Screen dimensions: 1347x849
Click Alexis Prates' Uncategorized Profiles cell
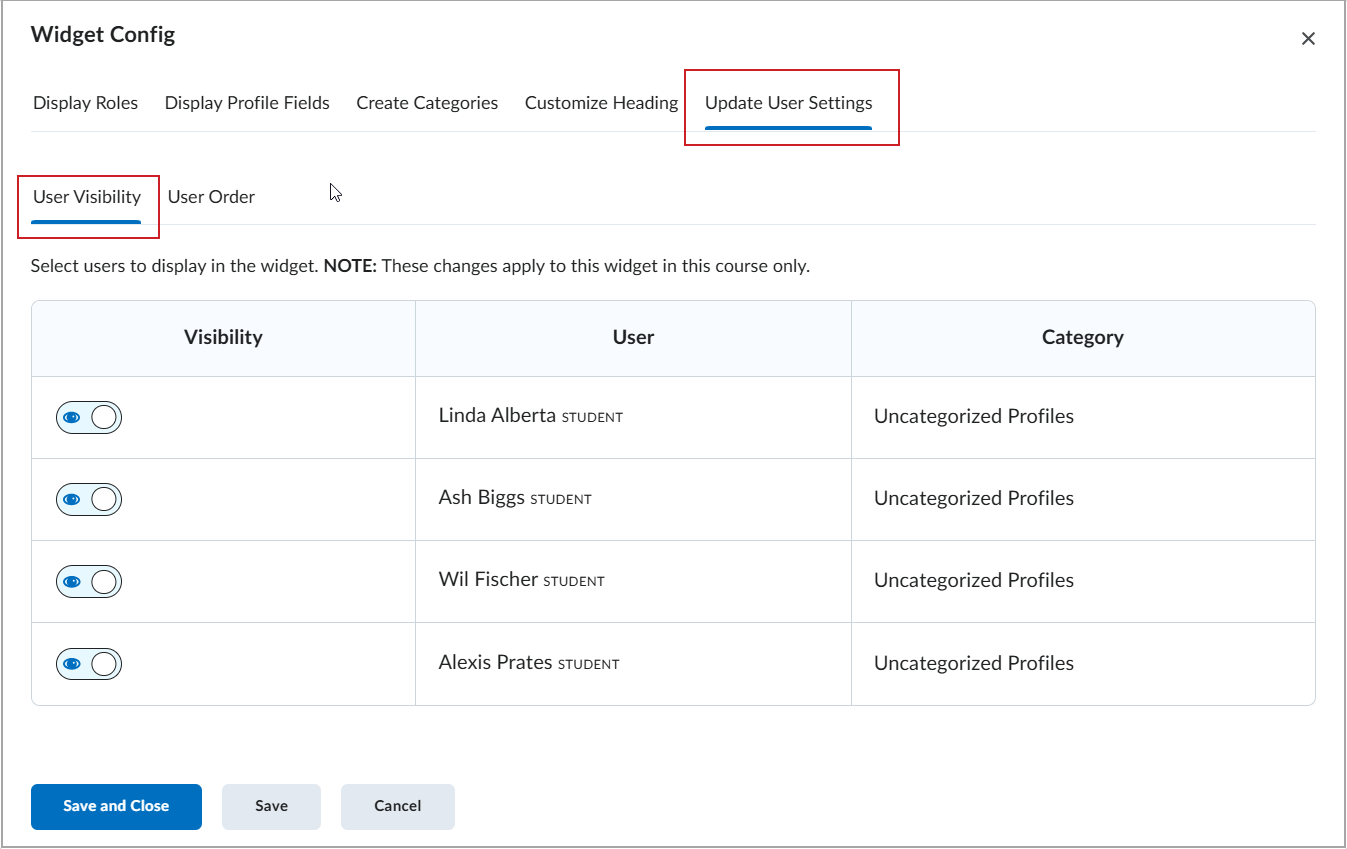[x=973, y=663]
